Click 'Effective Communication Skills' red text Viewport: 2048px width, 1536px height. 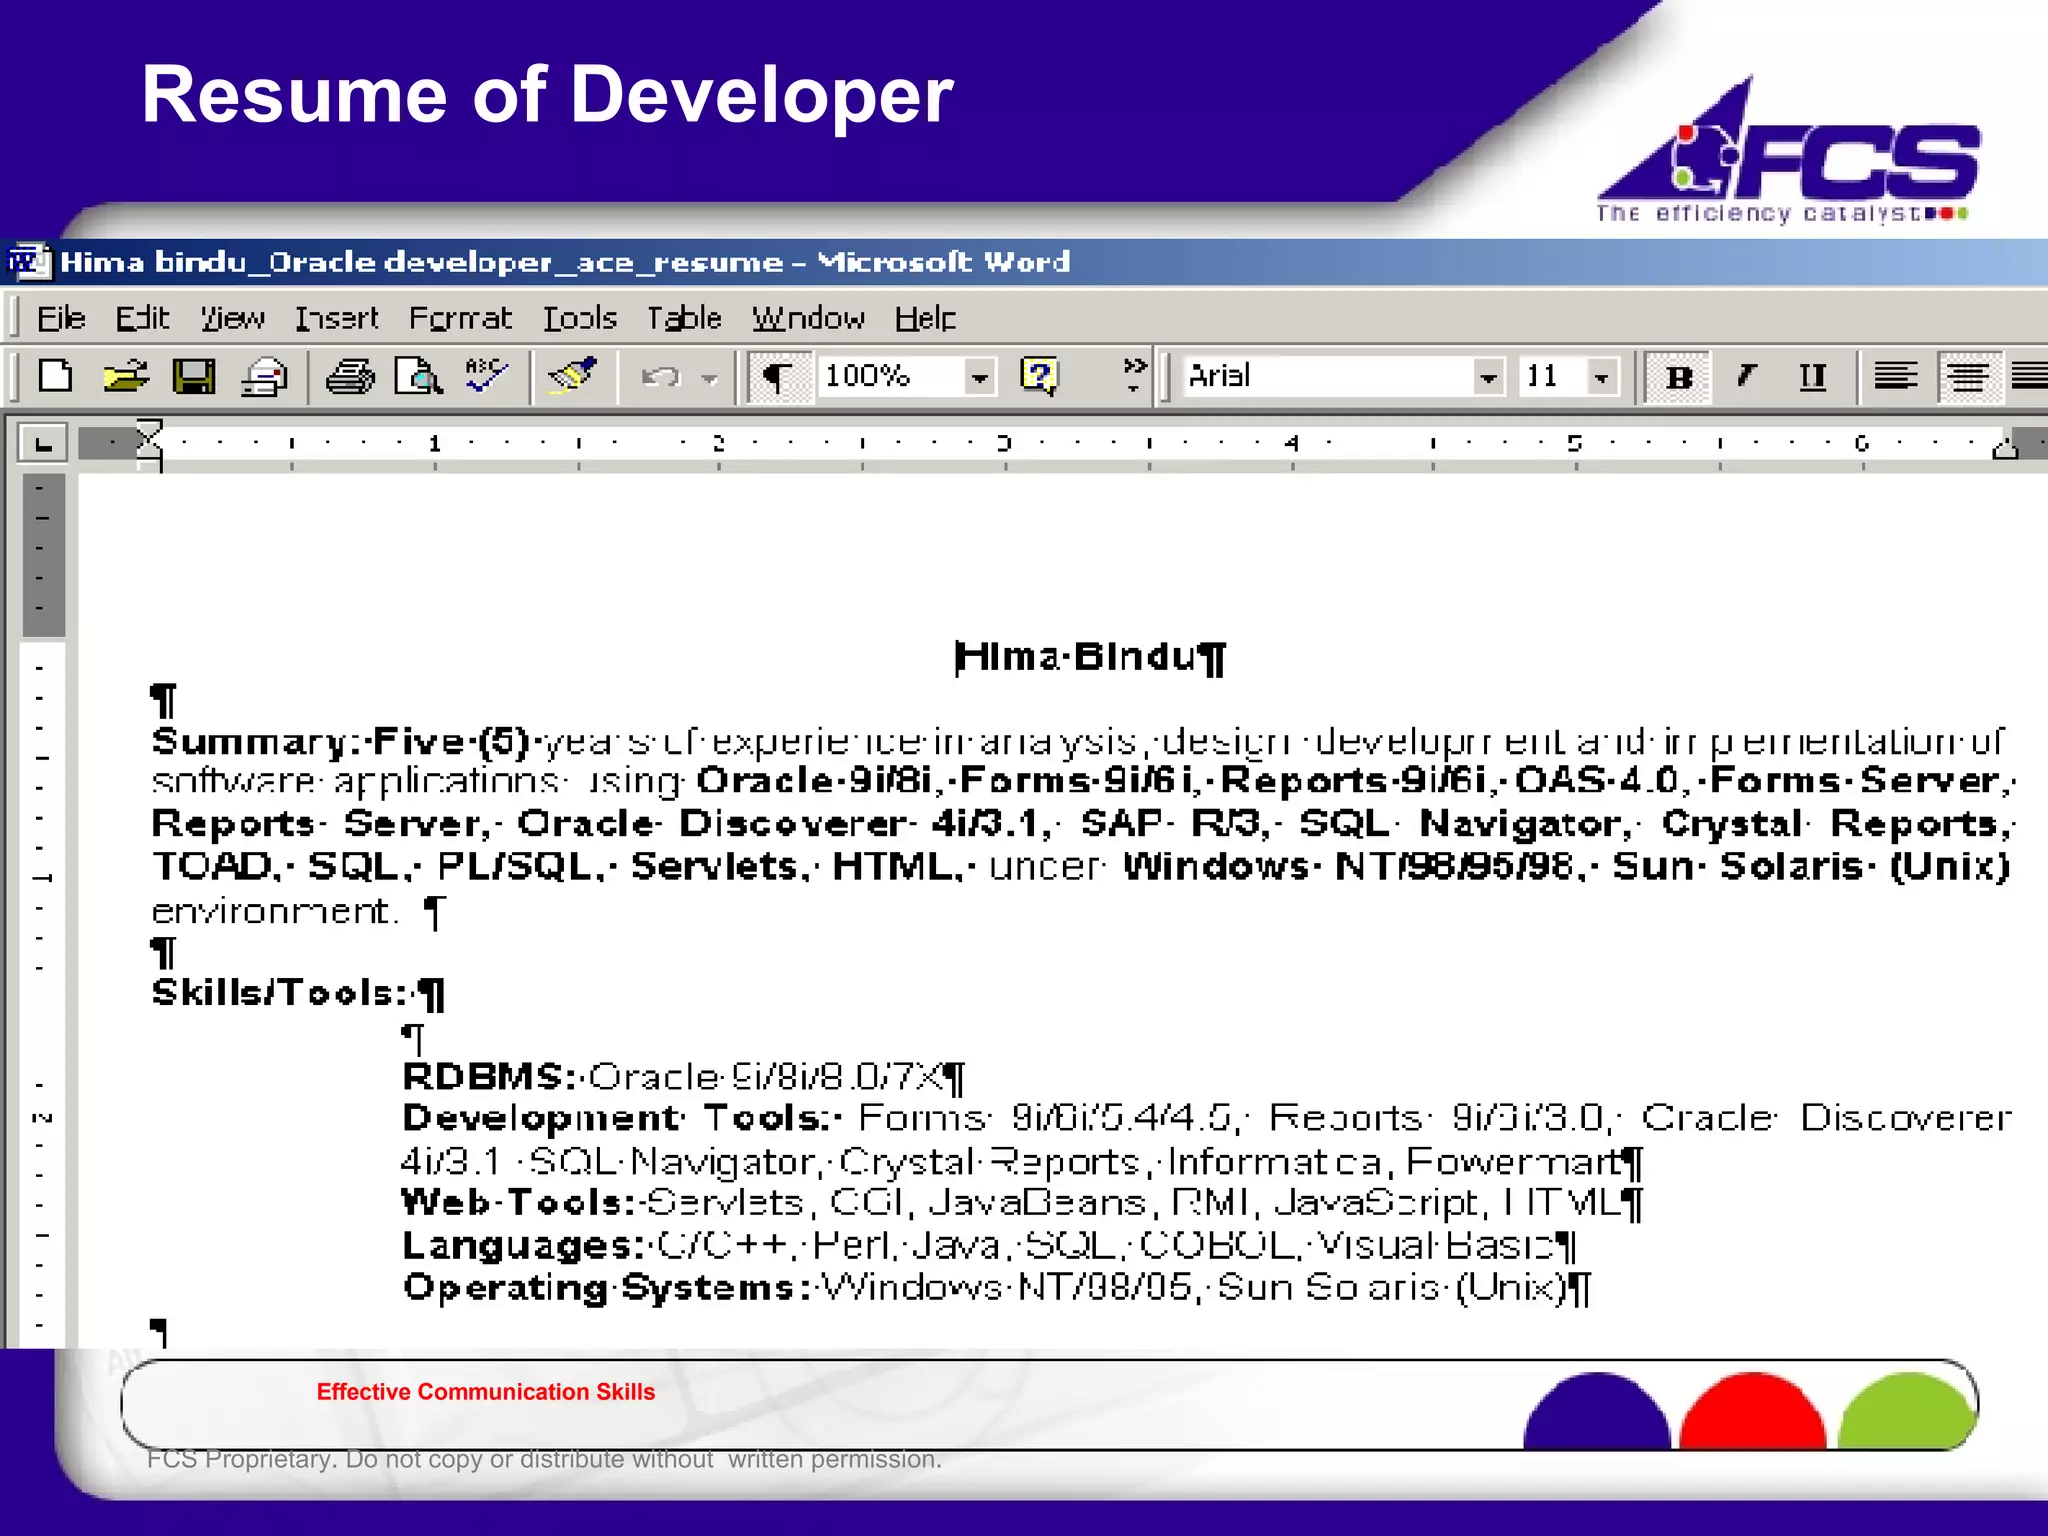click(x=486, y=1392)
